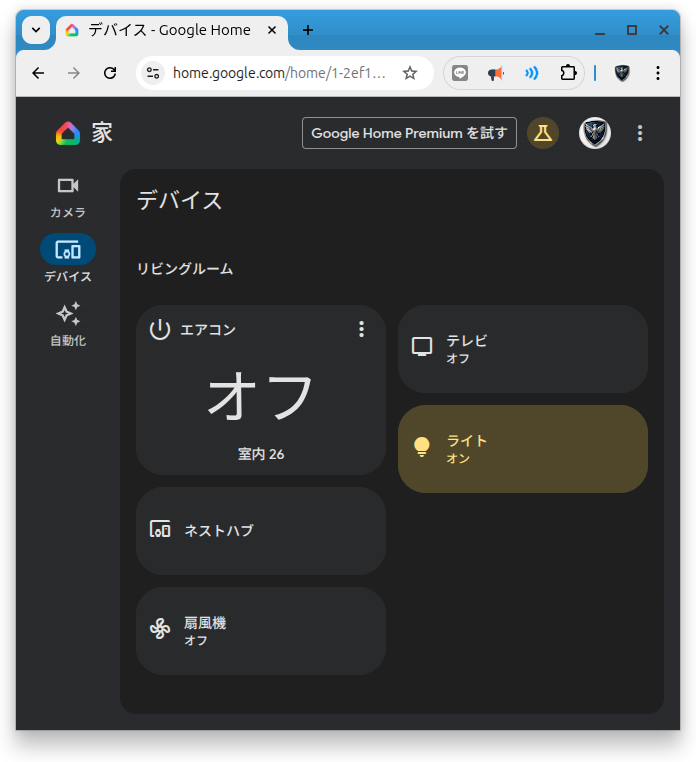This screenshot has width=696, height=762.
Task: Close the デバイス - Google Home tab
Action: [272, 30]
